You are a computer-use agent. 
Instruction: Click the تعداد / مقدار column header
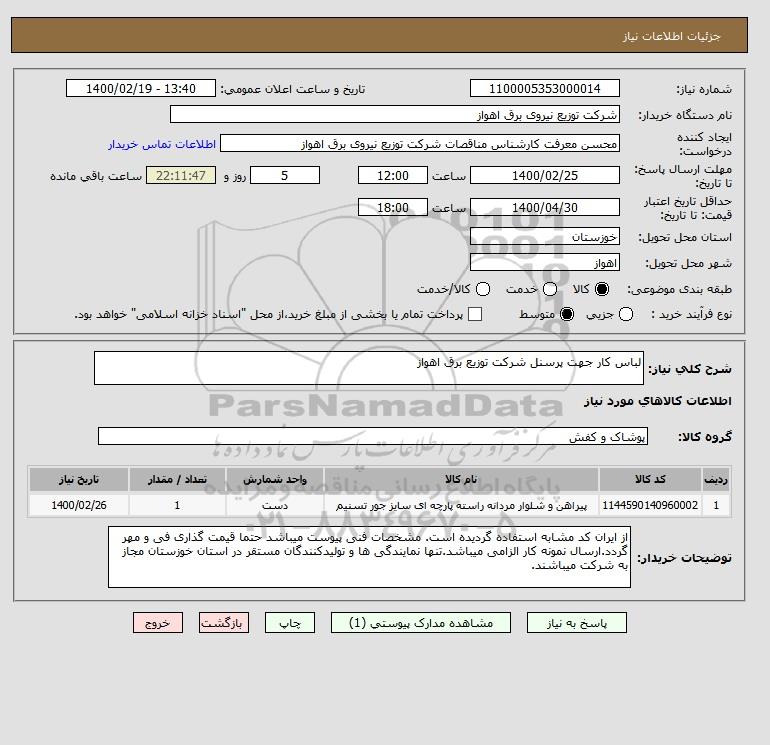coord(177,479)
